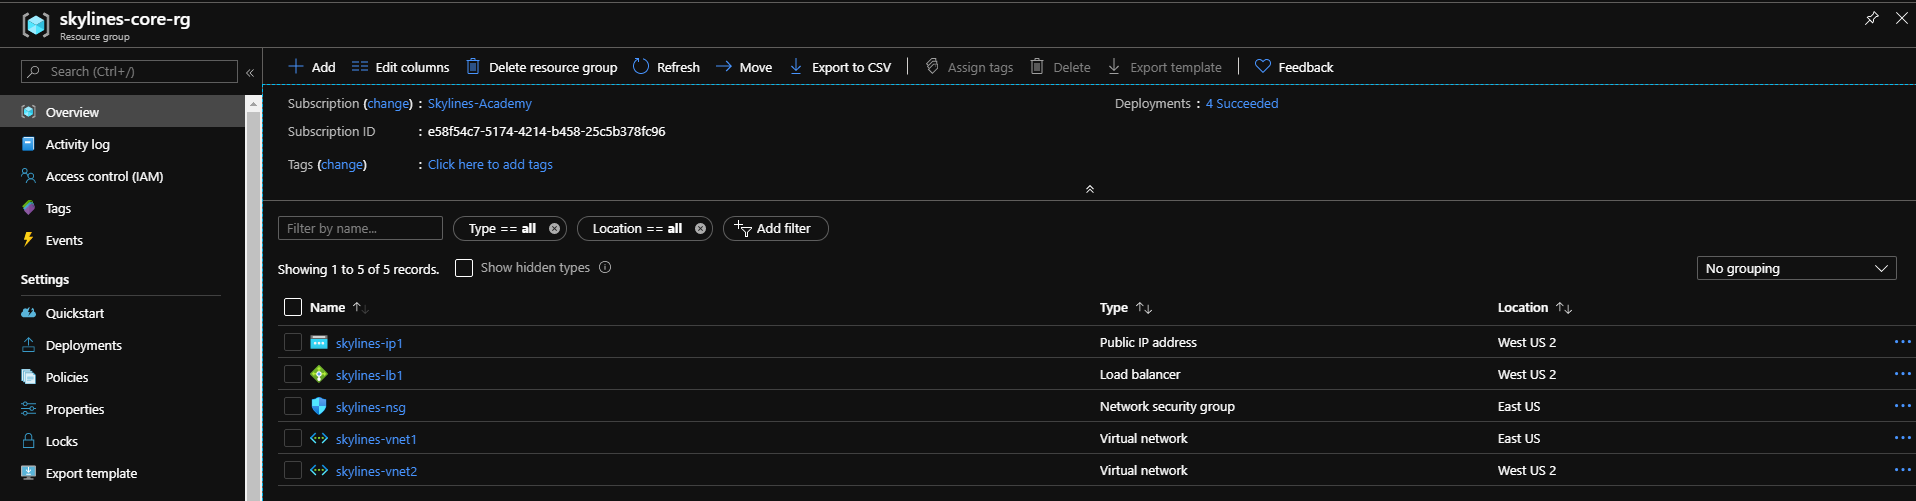Viewport: 1916px width, 501px height.
Task: Open Edit columns in toolbar
Action: pyautogui.click(x=400, y=67)
